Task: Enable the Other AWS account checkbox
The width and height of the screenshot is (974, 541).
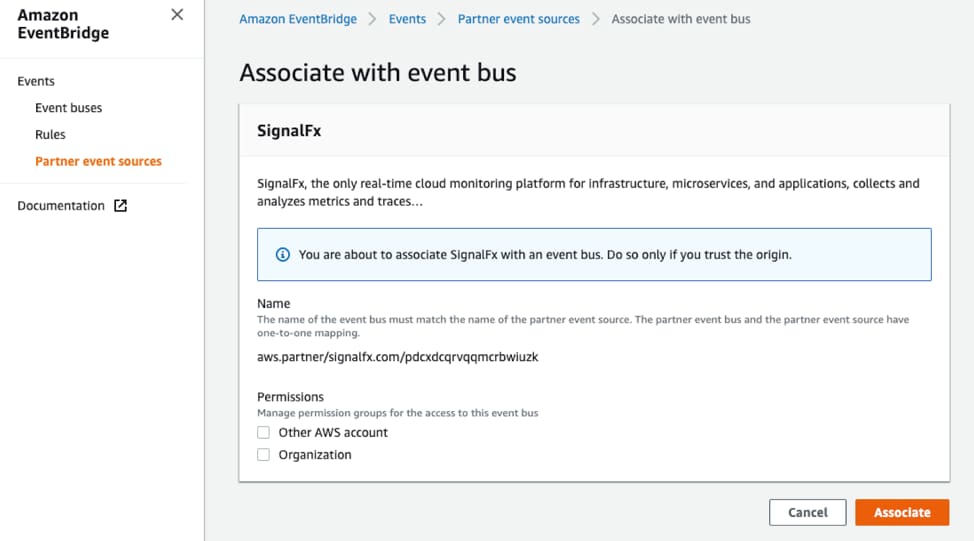Action: [263, 432]
